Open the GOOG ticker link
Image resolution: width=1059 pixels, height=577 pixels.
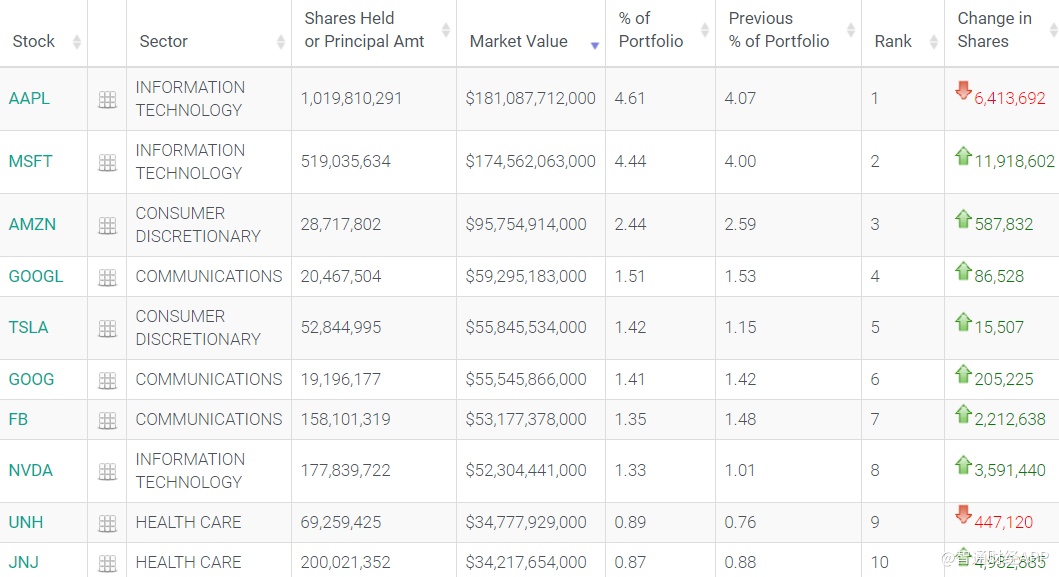tap(31, 379)
